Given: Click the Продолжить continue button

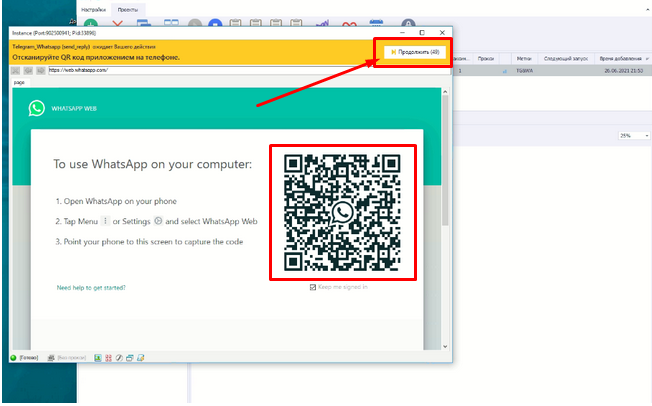Looking at the screenshot, I should (x=415, y=52).
